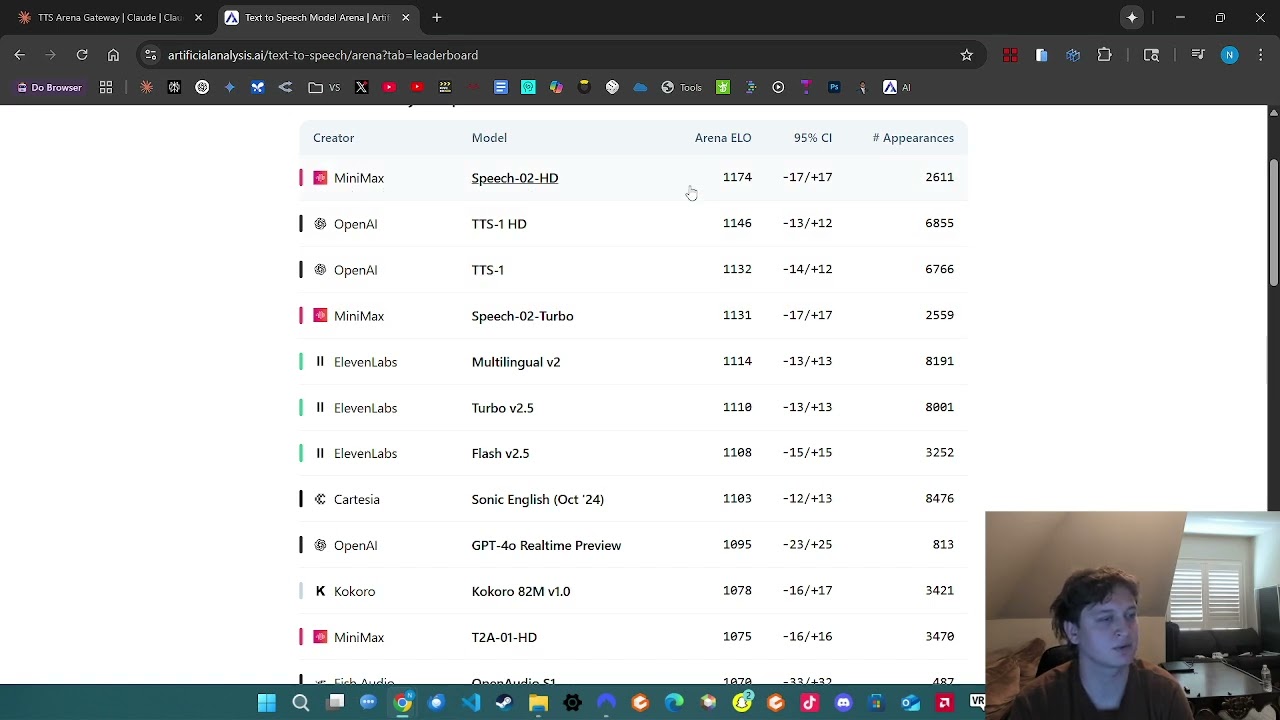Select Sonic English (Oct '24) model

pos(538,499)
